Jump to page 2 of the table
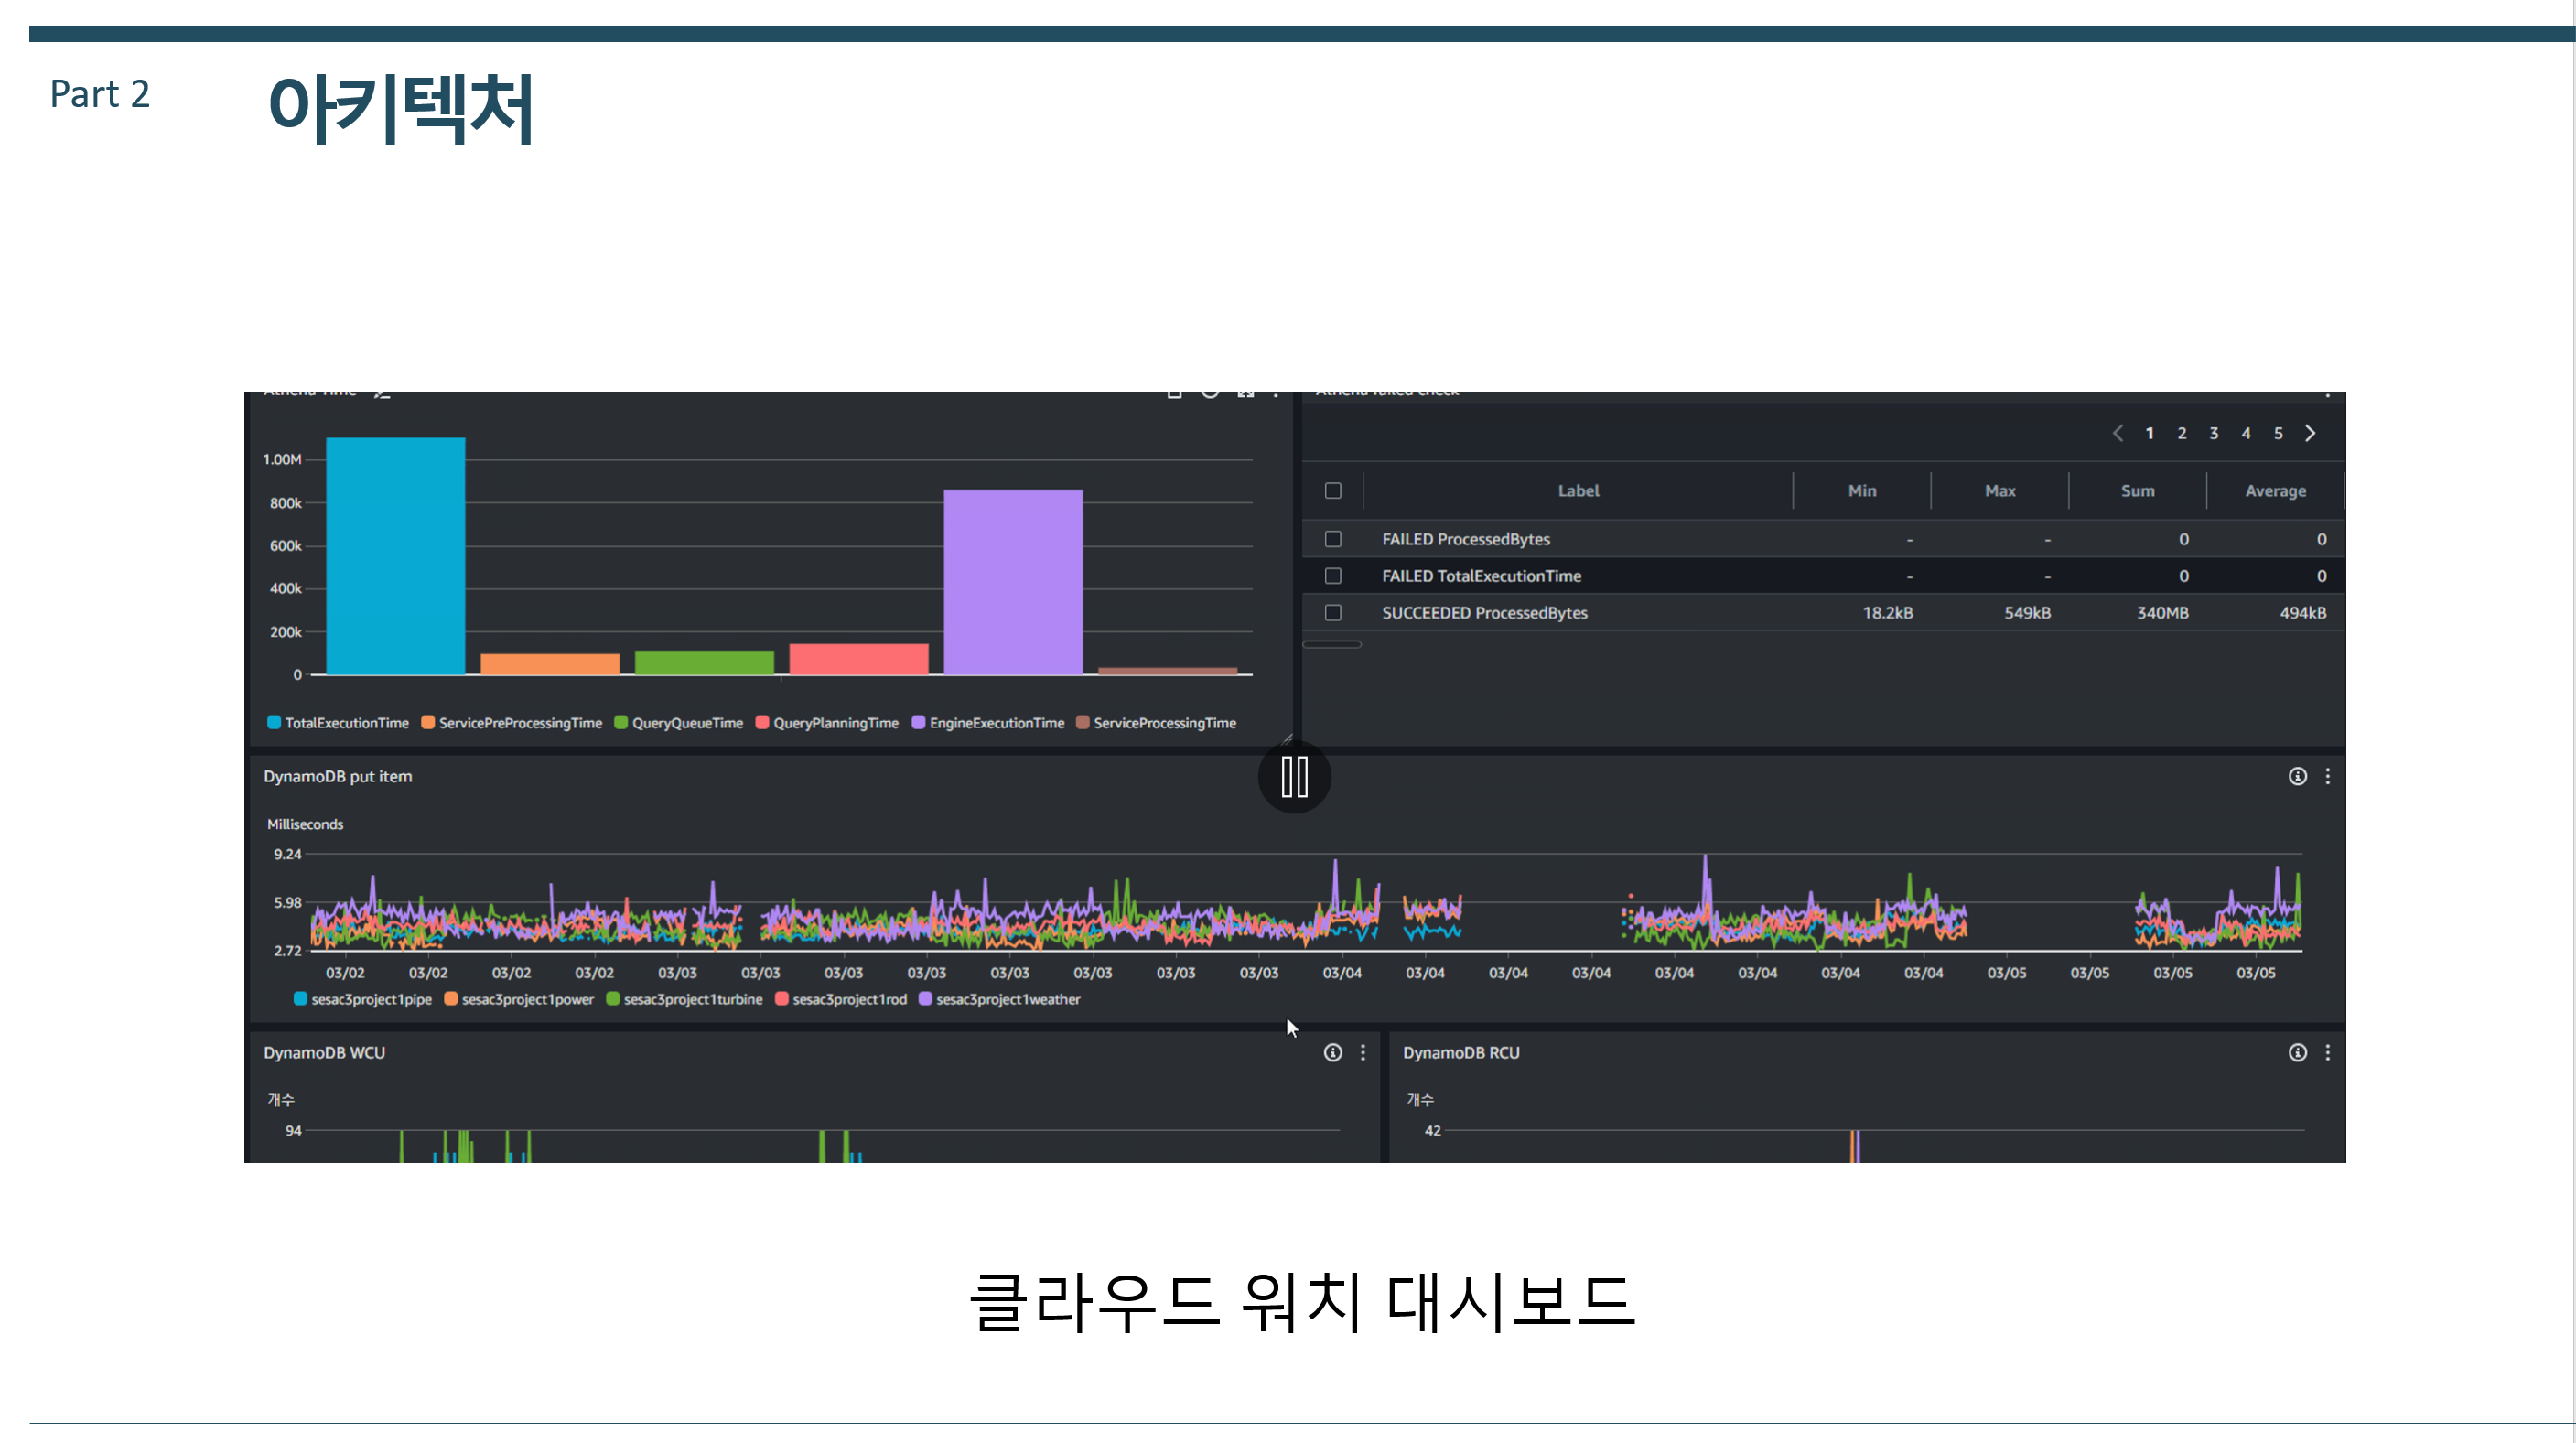The width and height of the screenshot is (2576, 1443). 2181,433
